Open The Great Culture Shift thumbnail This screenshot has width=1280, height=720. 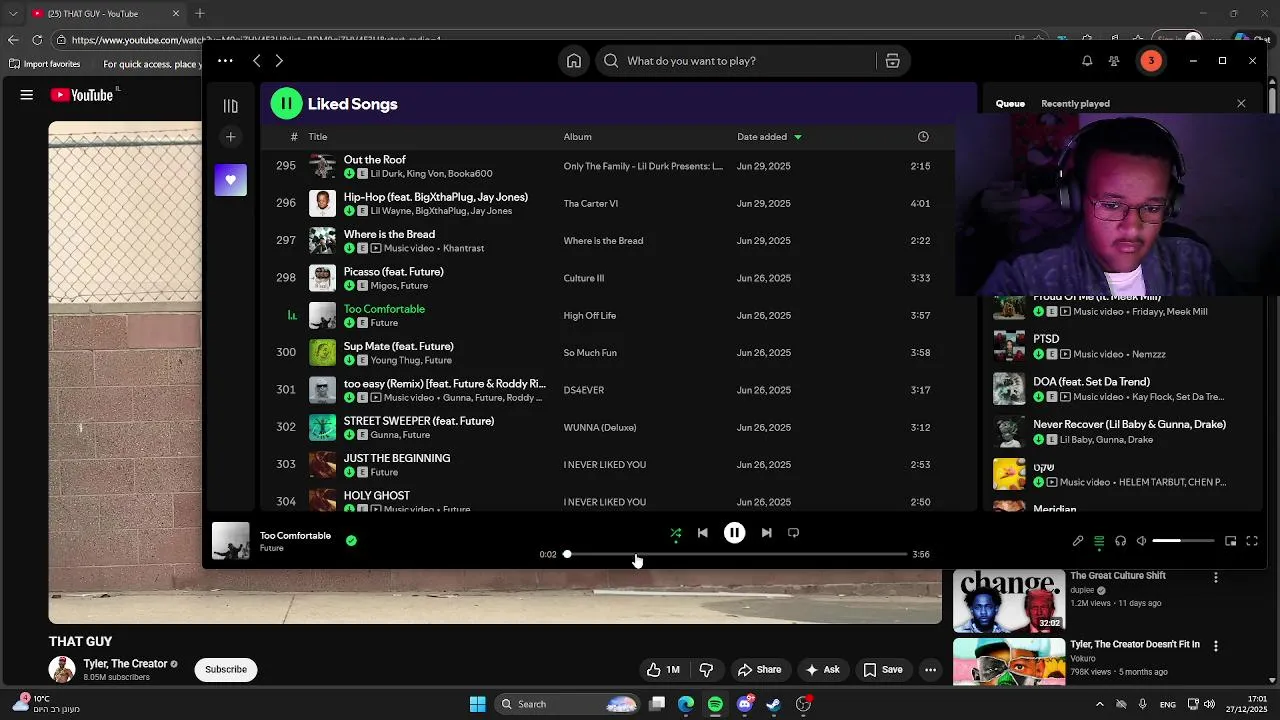1009,601
